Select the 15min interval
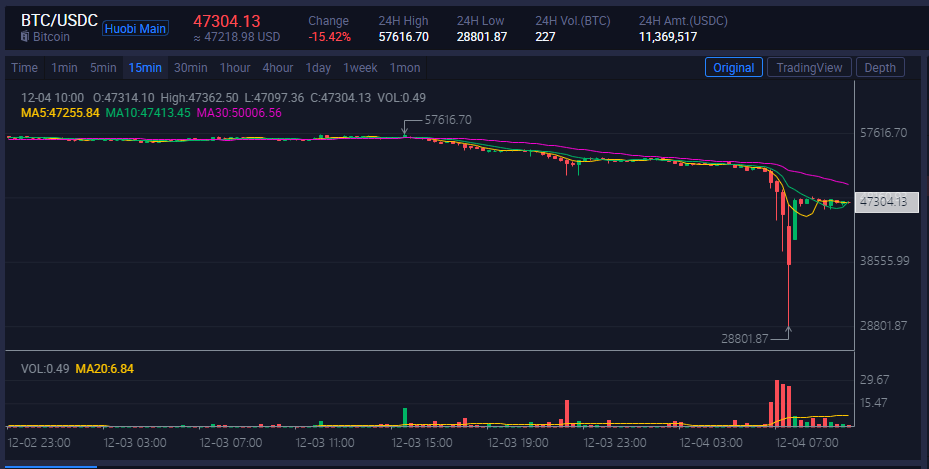This screenshot has height=469, width=929. pos(145,68)
